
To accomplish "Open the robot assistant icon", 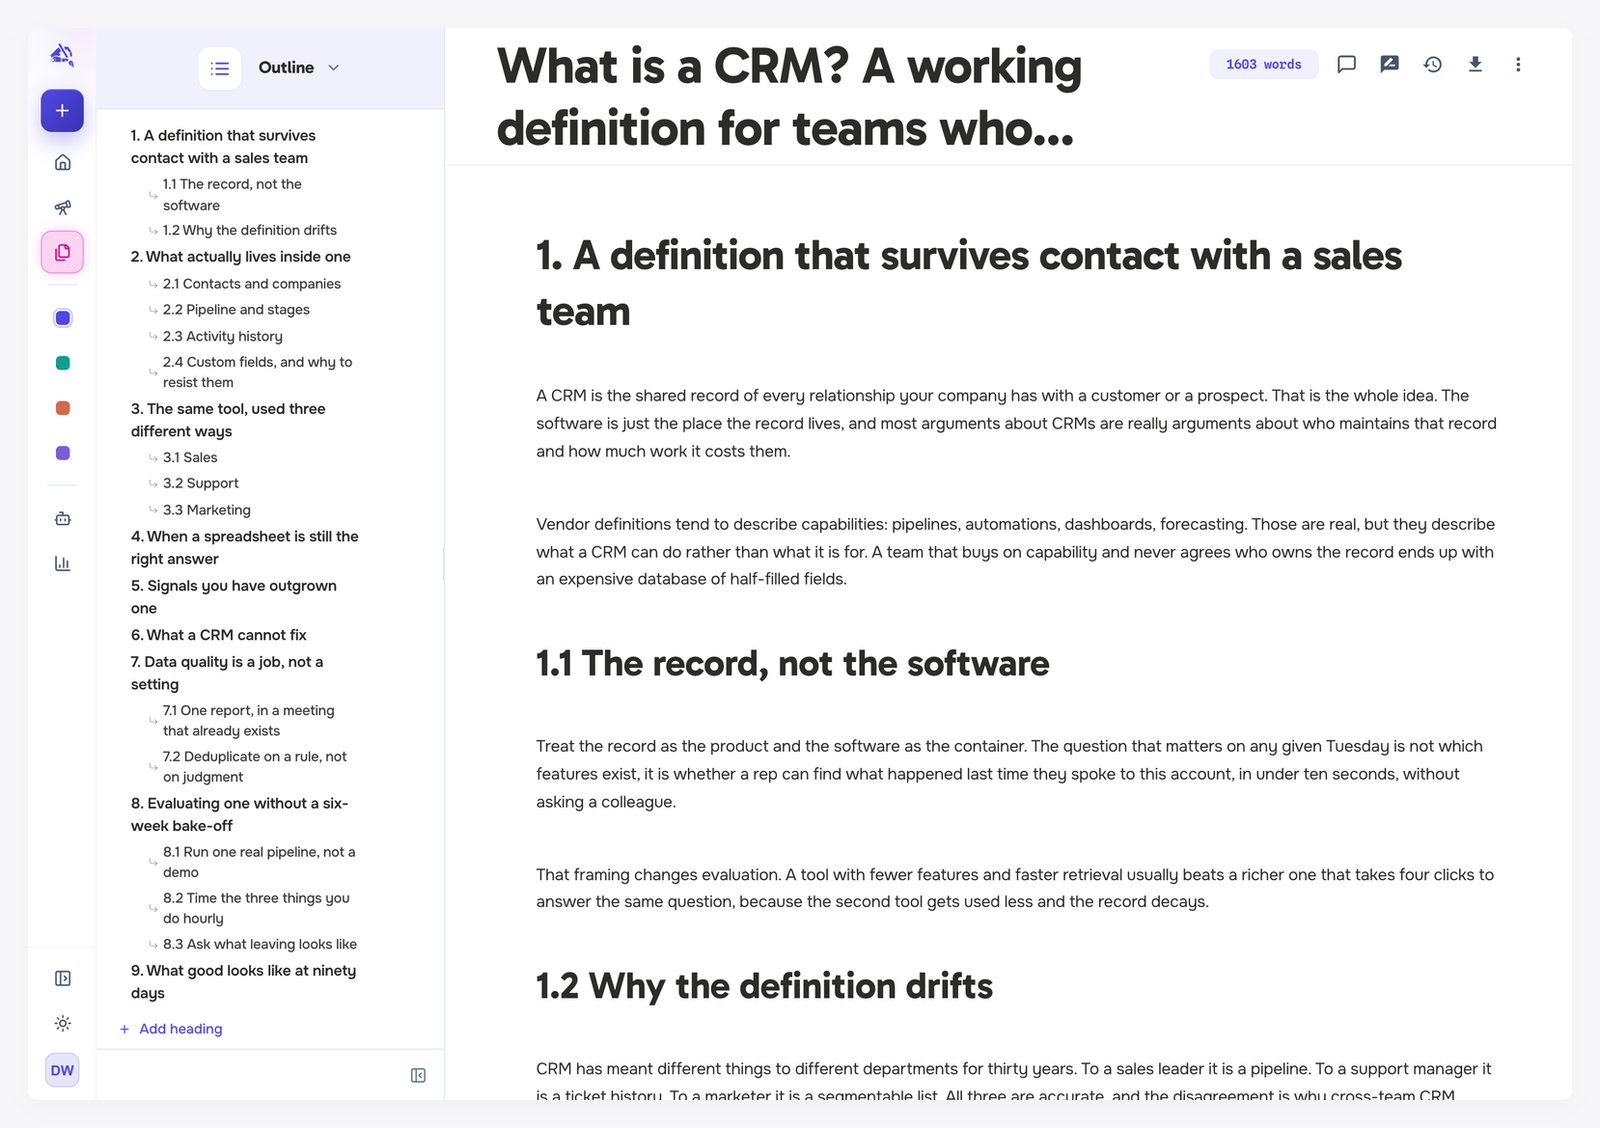I will click(62, 518).
